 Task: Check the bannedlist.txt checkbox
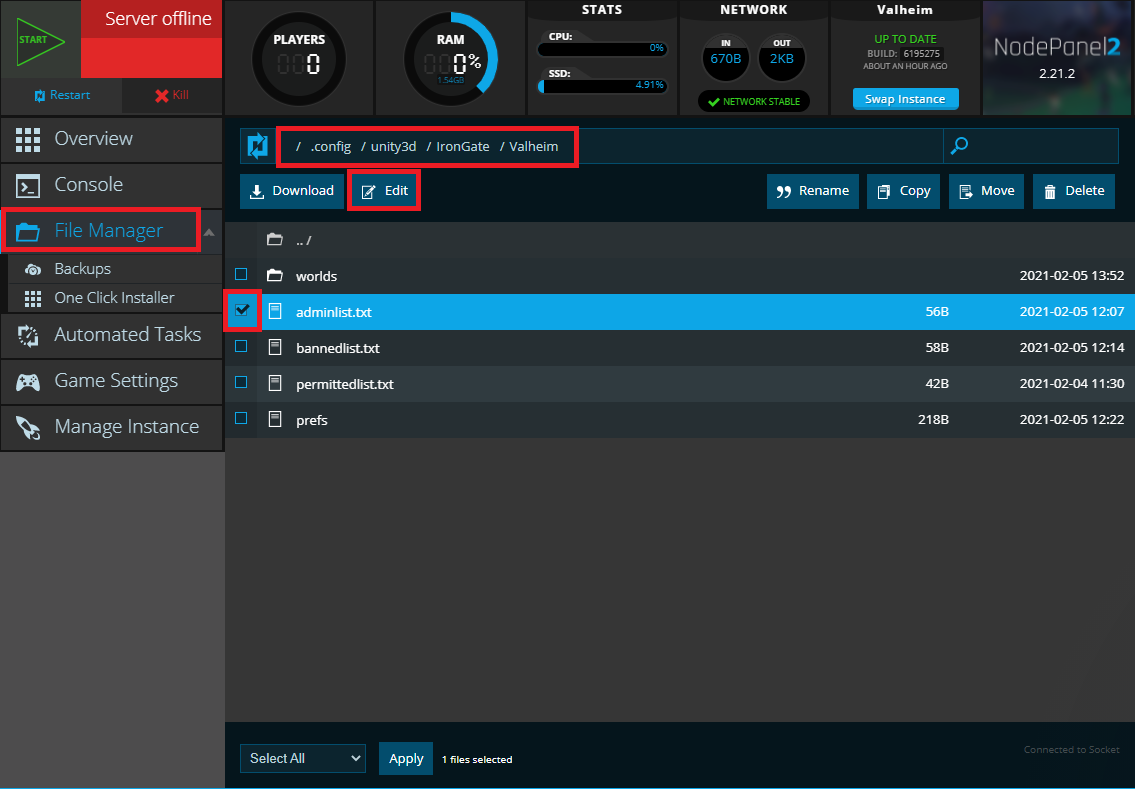(x=241, y=347)
